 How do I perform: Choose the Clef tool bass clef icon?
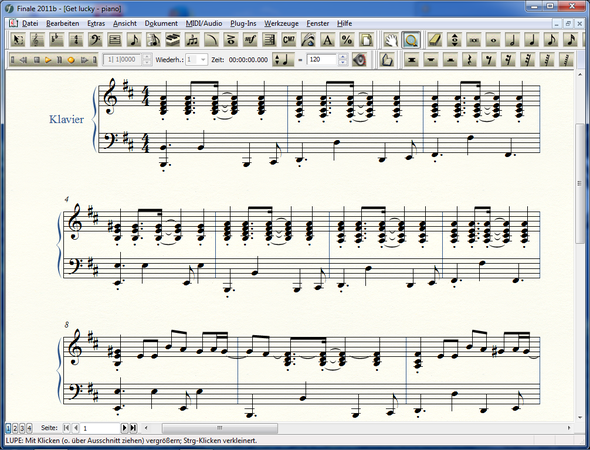95,40
